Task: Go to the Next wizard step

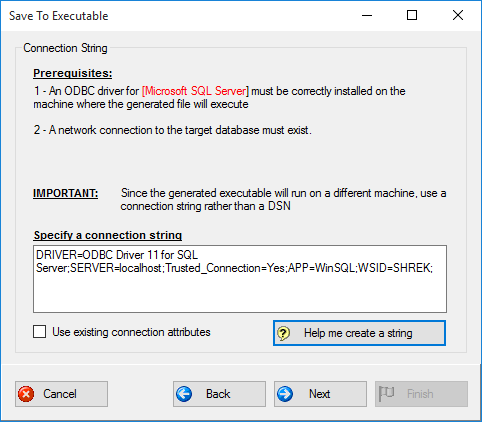Action: click(x=320, y=394)
